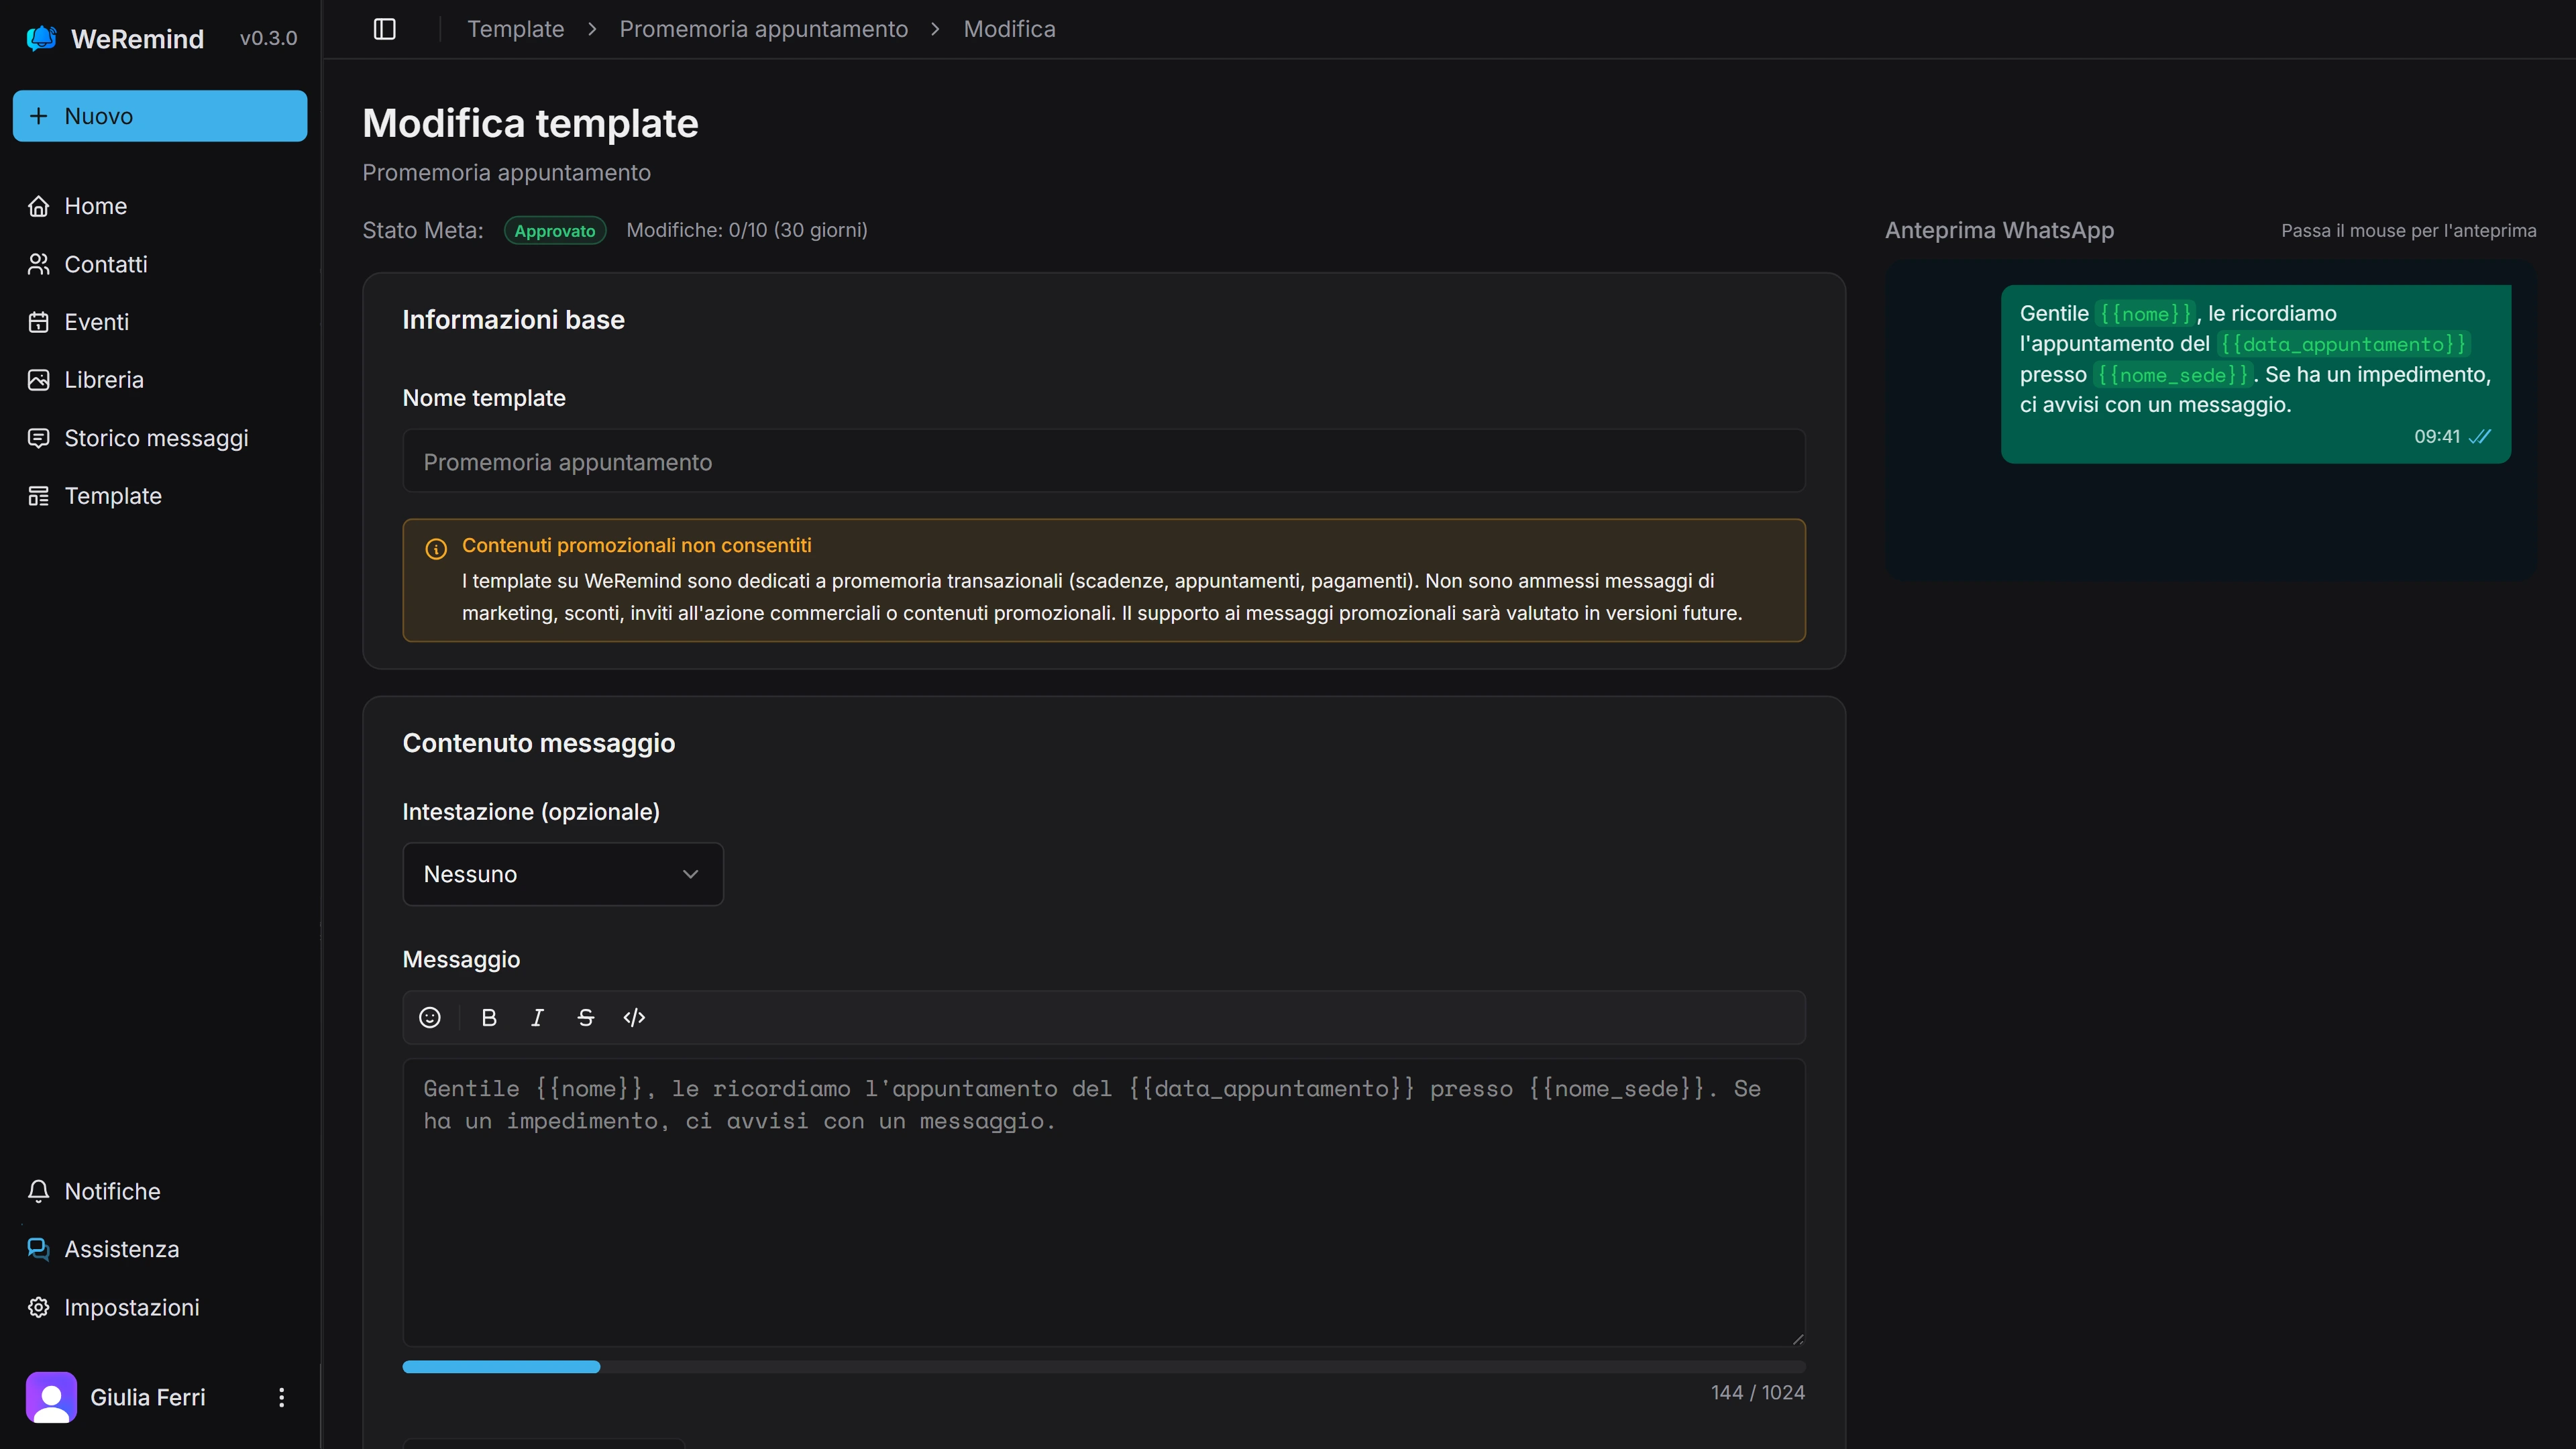
Task: Apply bold formatting to message
Action: 489,1017
